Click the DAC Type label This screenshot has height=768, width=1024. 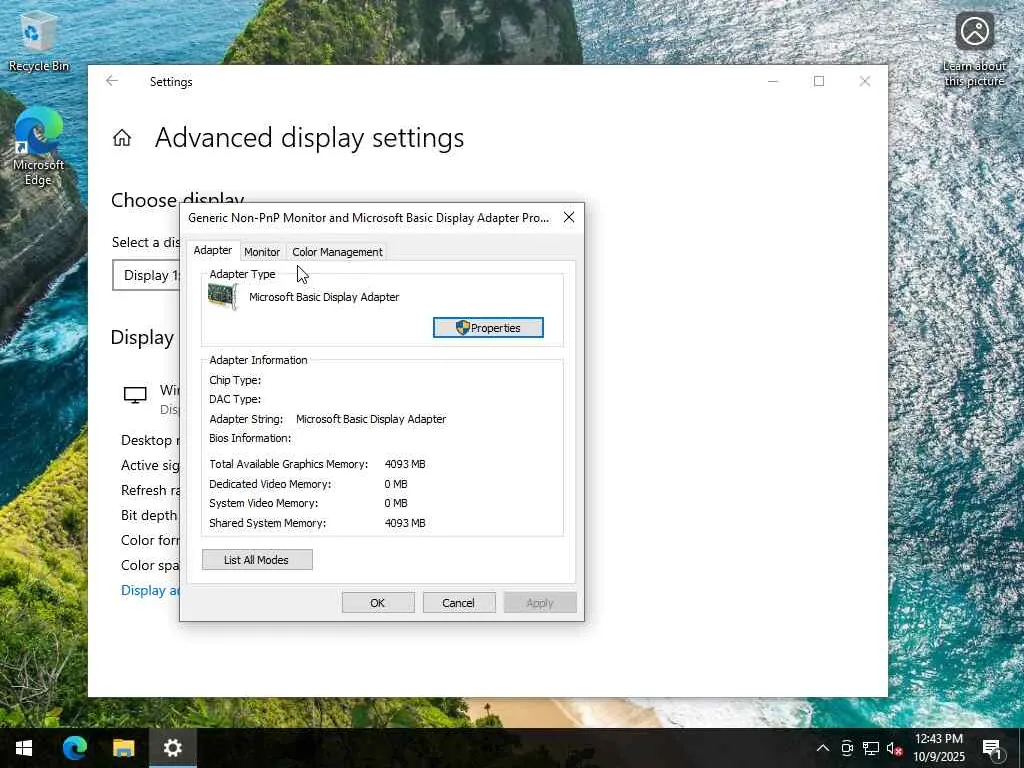click(235, 399)
